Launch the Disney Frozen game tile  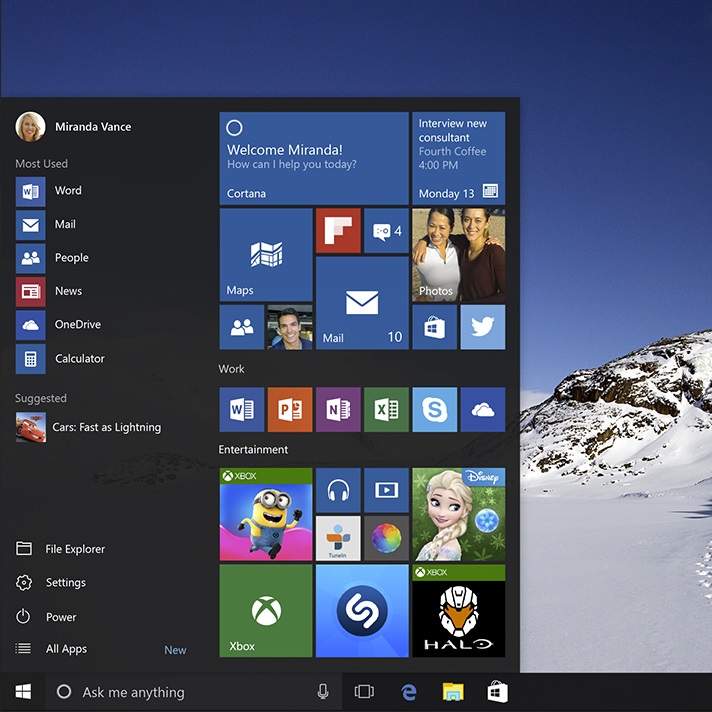coord(459,514)
